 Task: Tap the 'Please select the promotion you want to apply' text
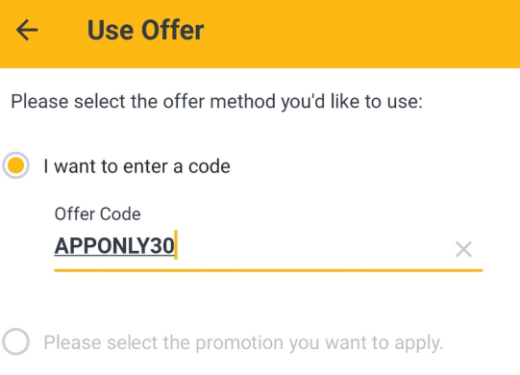coord(243,342)
